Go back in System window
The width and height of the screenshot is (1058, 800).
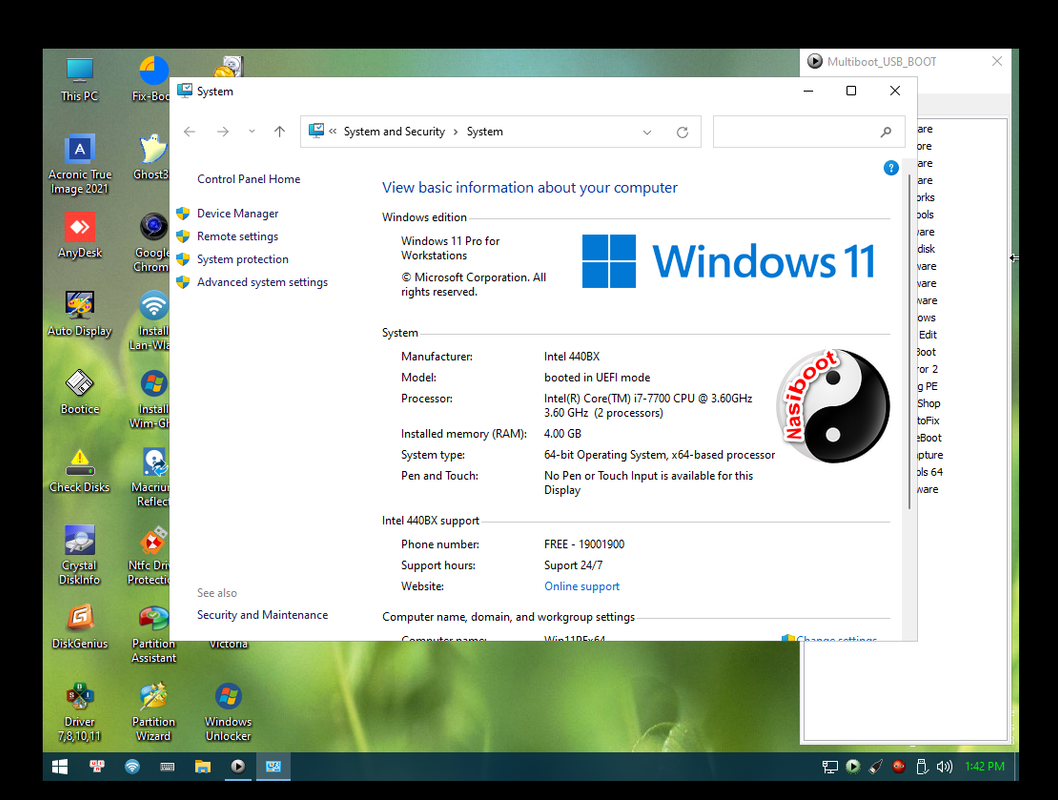pyautogui.click(x=190, y=132)
